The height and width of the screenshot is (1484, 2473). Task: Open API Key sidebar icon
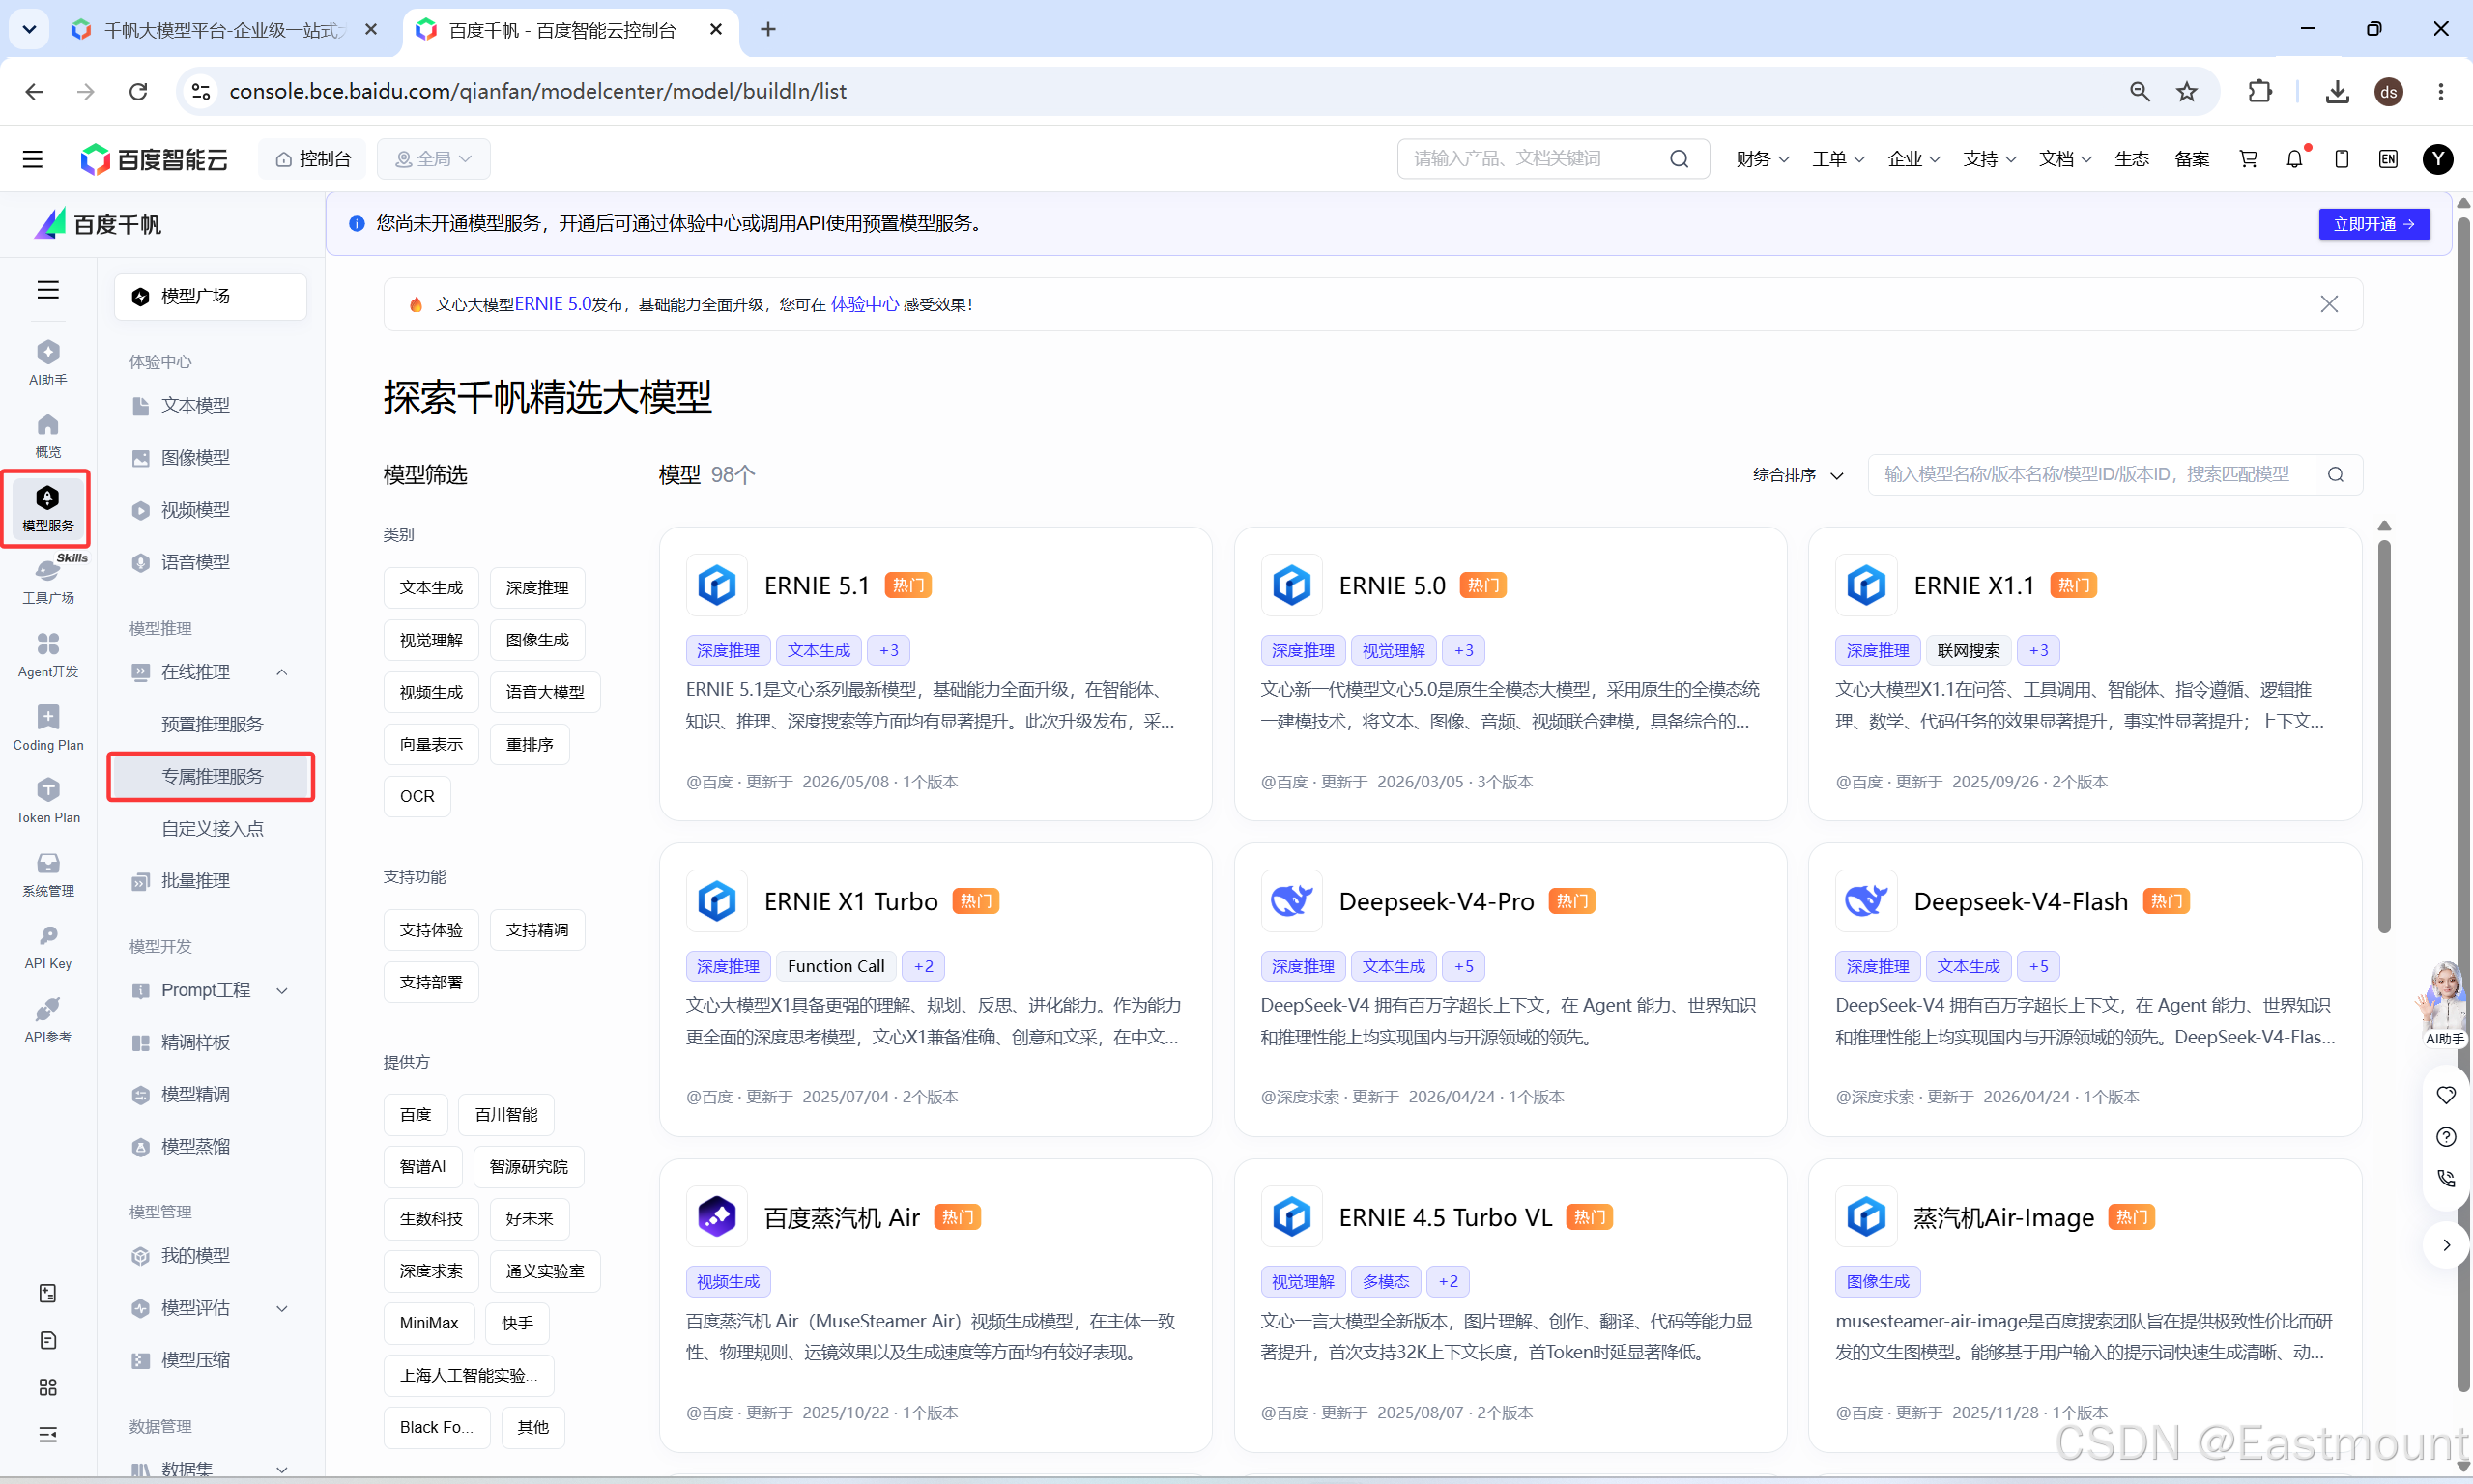[x=48, y=947]
